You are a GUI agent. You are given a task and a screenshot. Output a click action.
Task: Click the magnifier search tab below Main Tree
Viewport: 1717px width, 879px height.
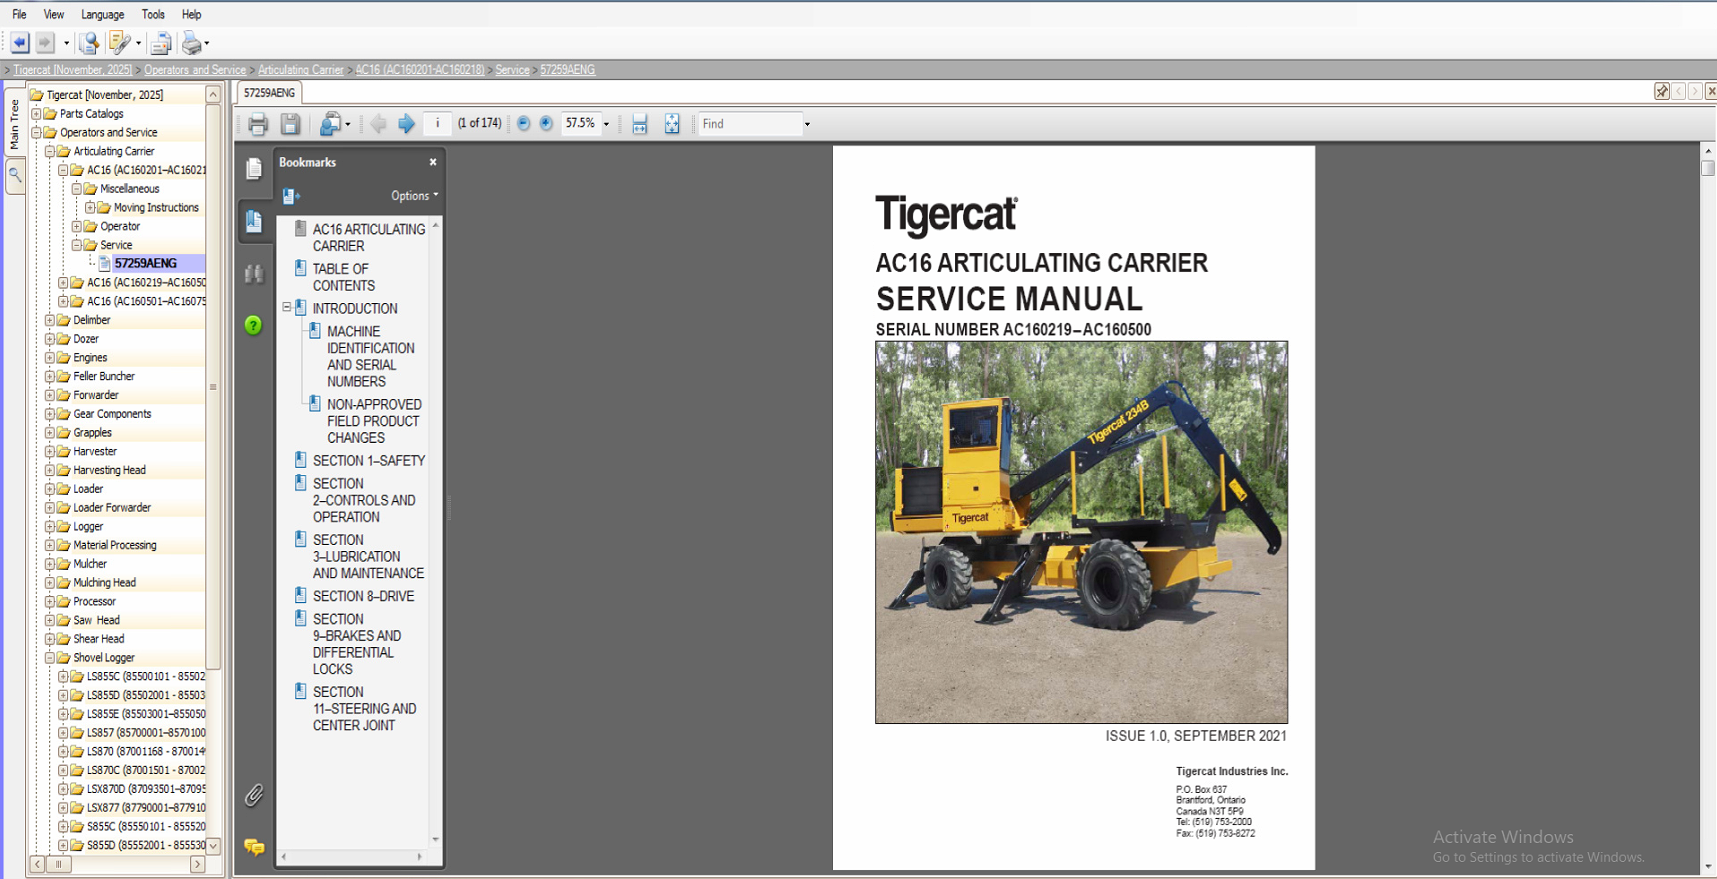click(x=15, y=175)
